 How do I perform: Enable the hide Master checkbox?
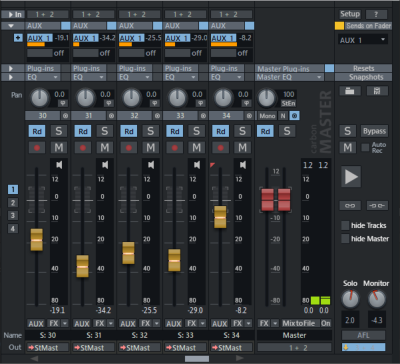[345, 239]
